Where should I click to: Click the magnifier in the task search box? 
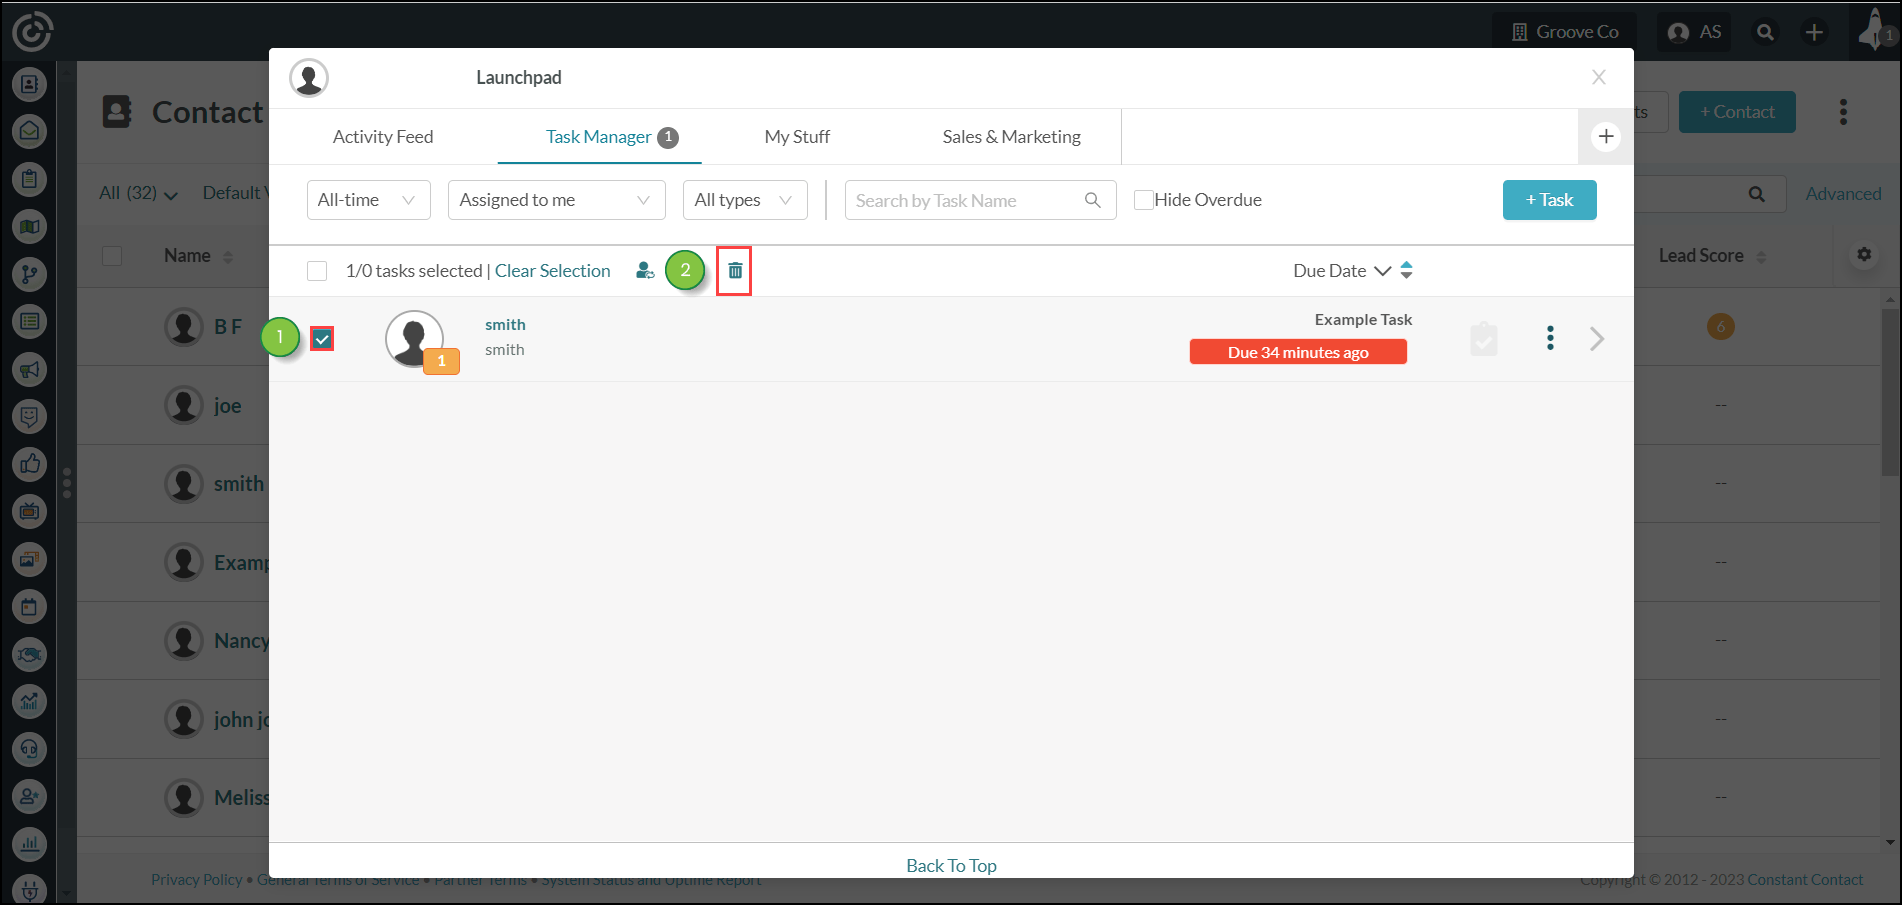[x=1093, y=200]
